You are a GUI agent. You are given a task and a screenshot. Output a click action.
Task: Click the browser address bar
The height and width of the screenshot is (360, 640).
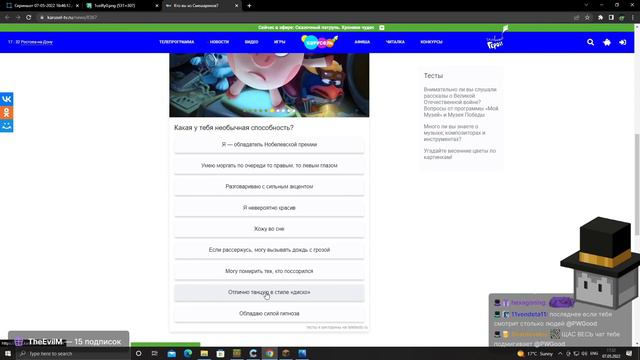(x=302, y=18)
